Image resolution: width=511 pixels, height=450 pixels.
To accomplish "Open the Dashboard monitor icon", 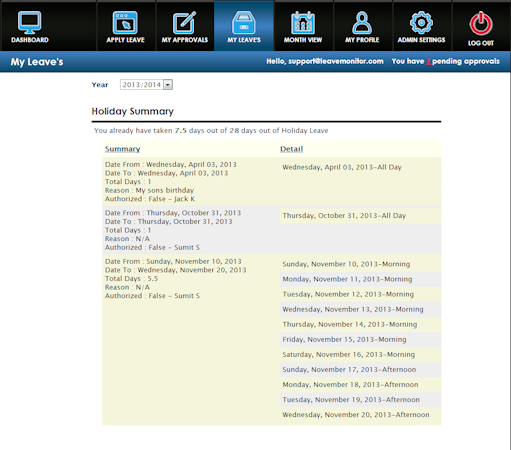I will coord(30,22).
